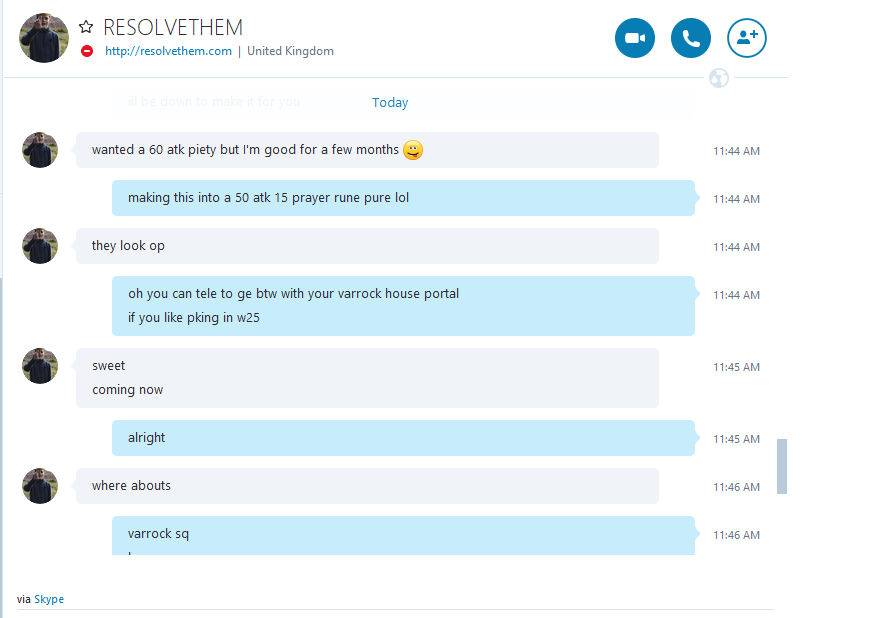Start a video call with RESOLVETHEM
This screenshot has width=890, height=618.
point(635,38)
